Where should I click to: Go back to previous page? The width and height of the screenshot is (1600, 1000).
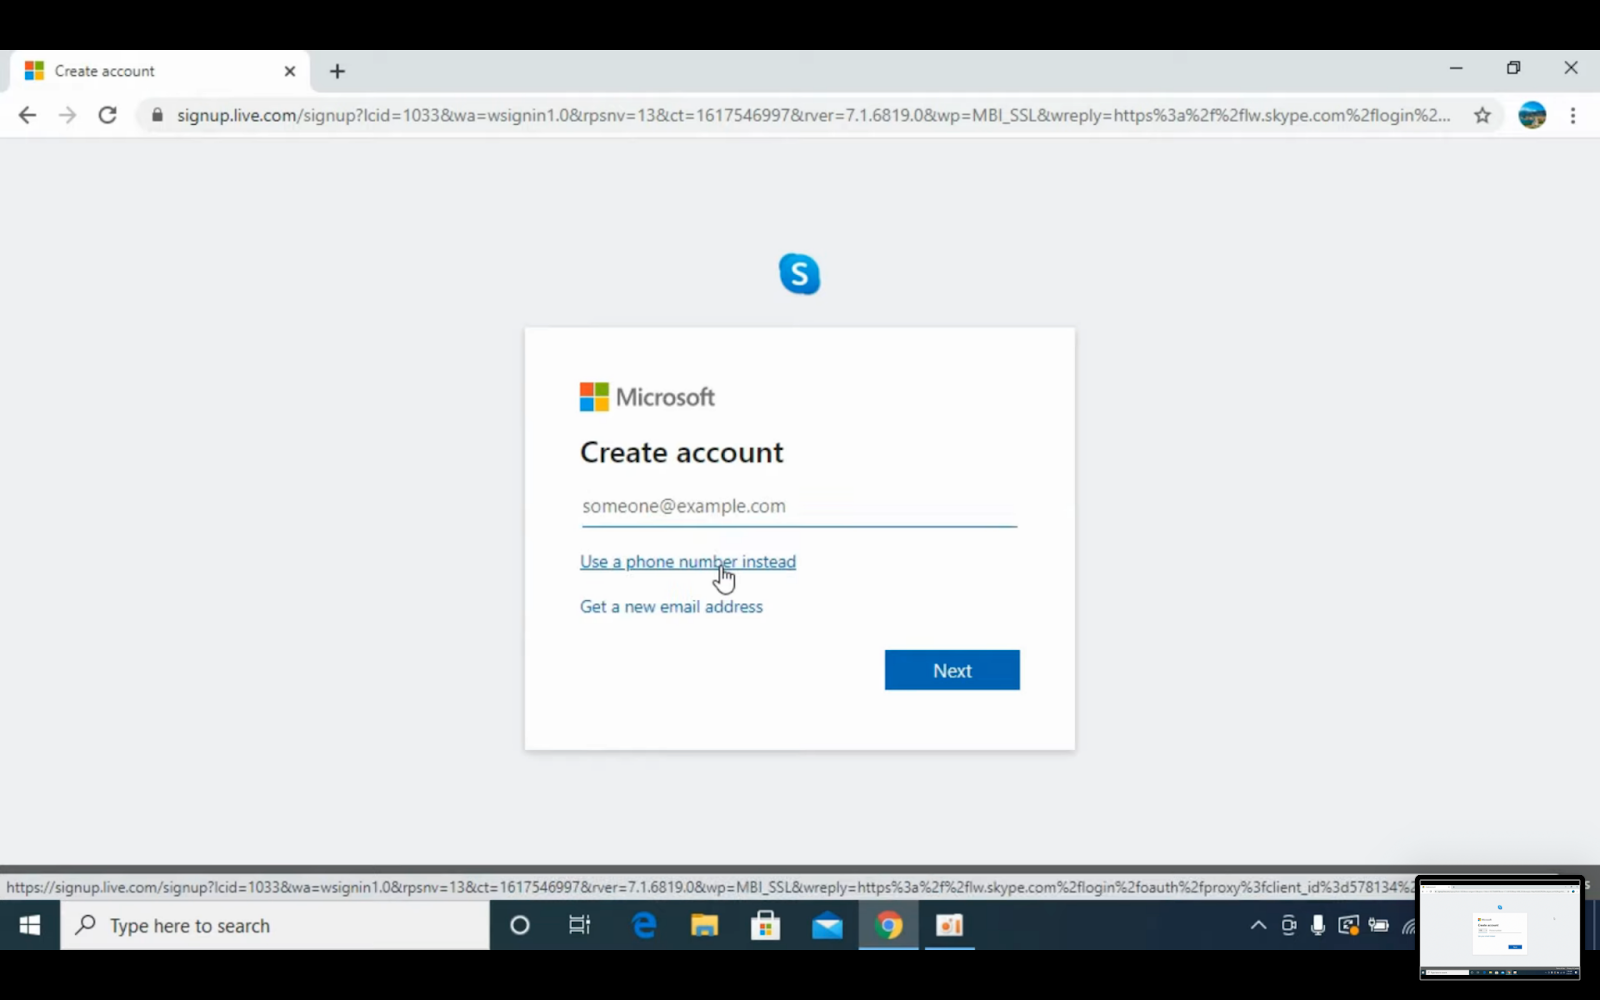click(27, 115)
